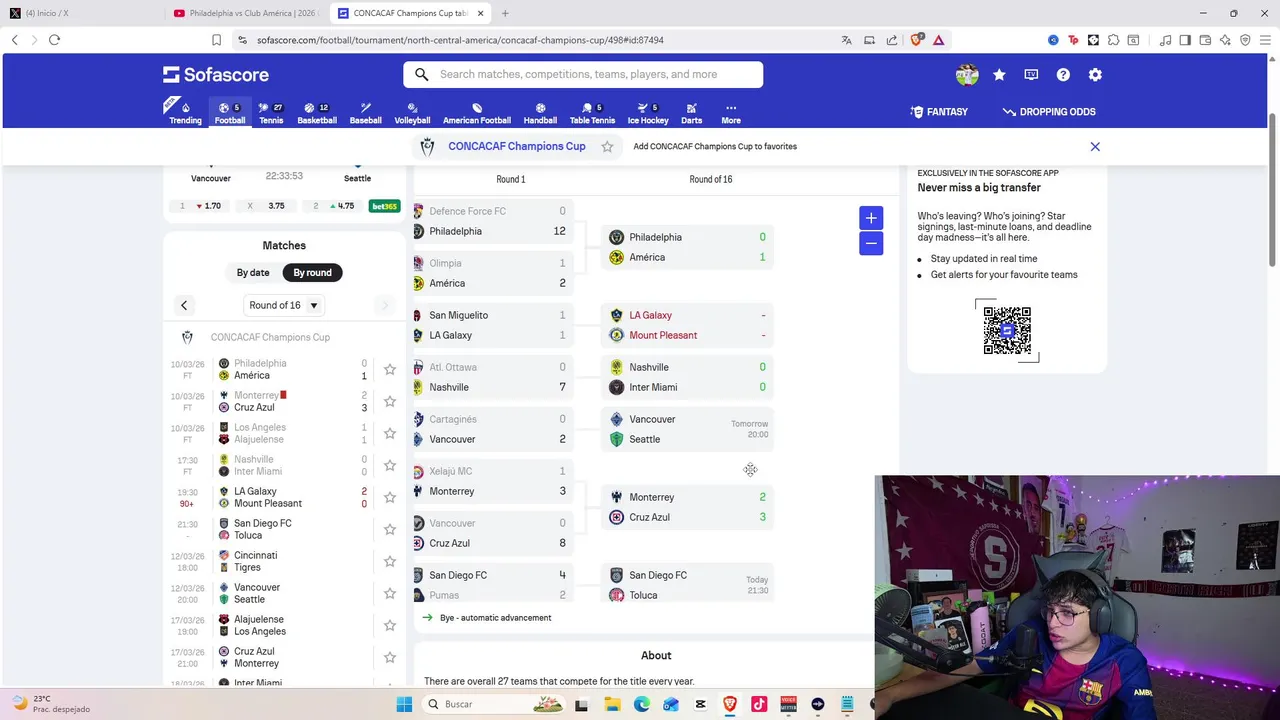The height and width of the screenshot is (720, 1280).
Task: Open TikTok from the taskbar
Action: click(x=759, y=704)
